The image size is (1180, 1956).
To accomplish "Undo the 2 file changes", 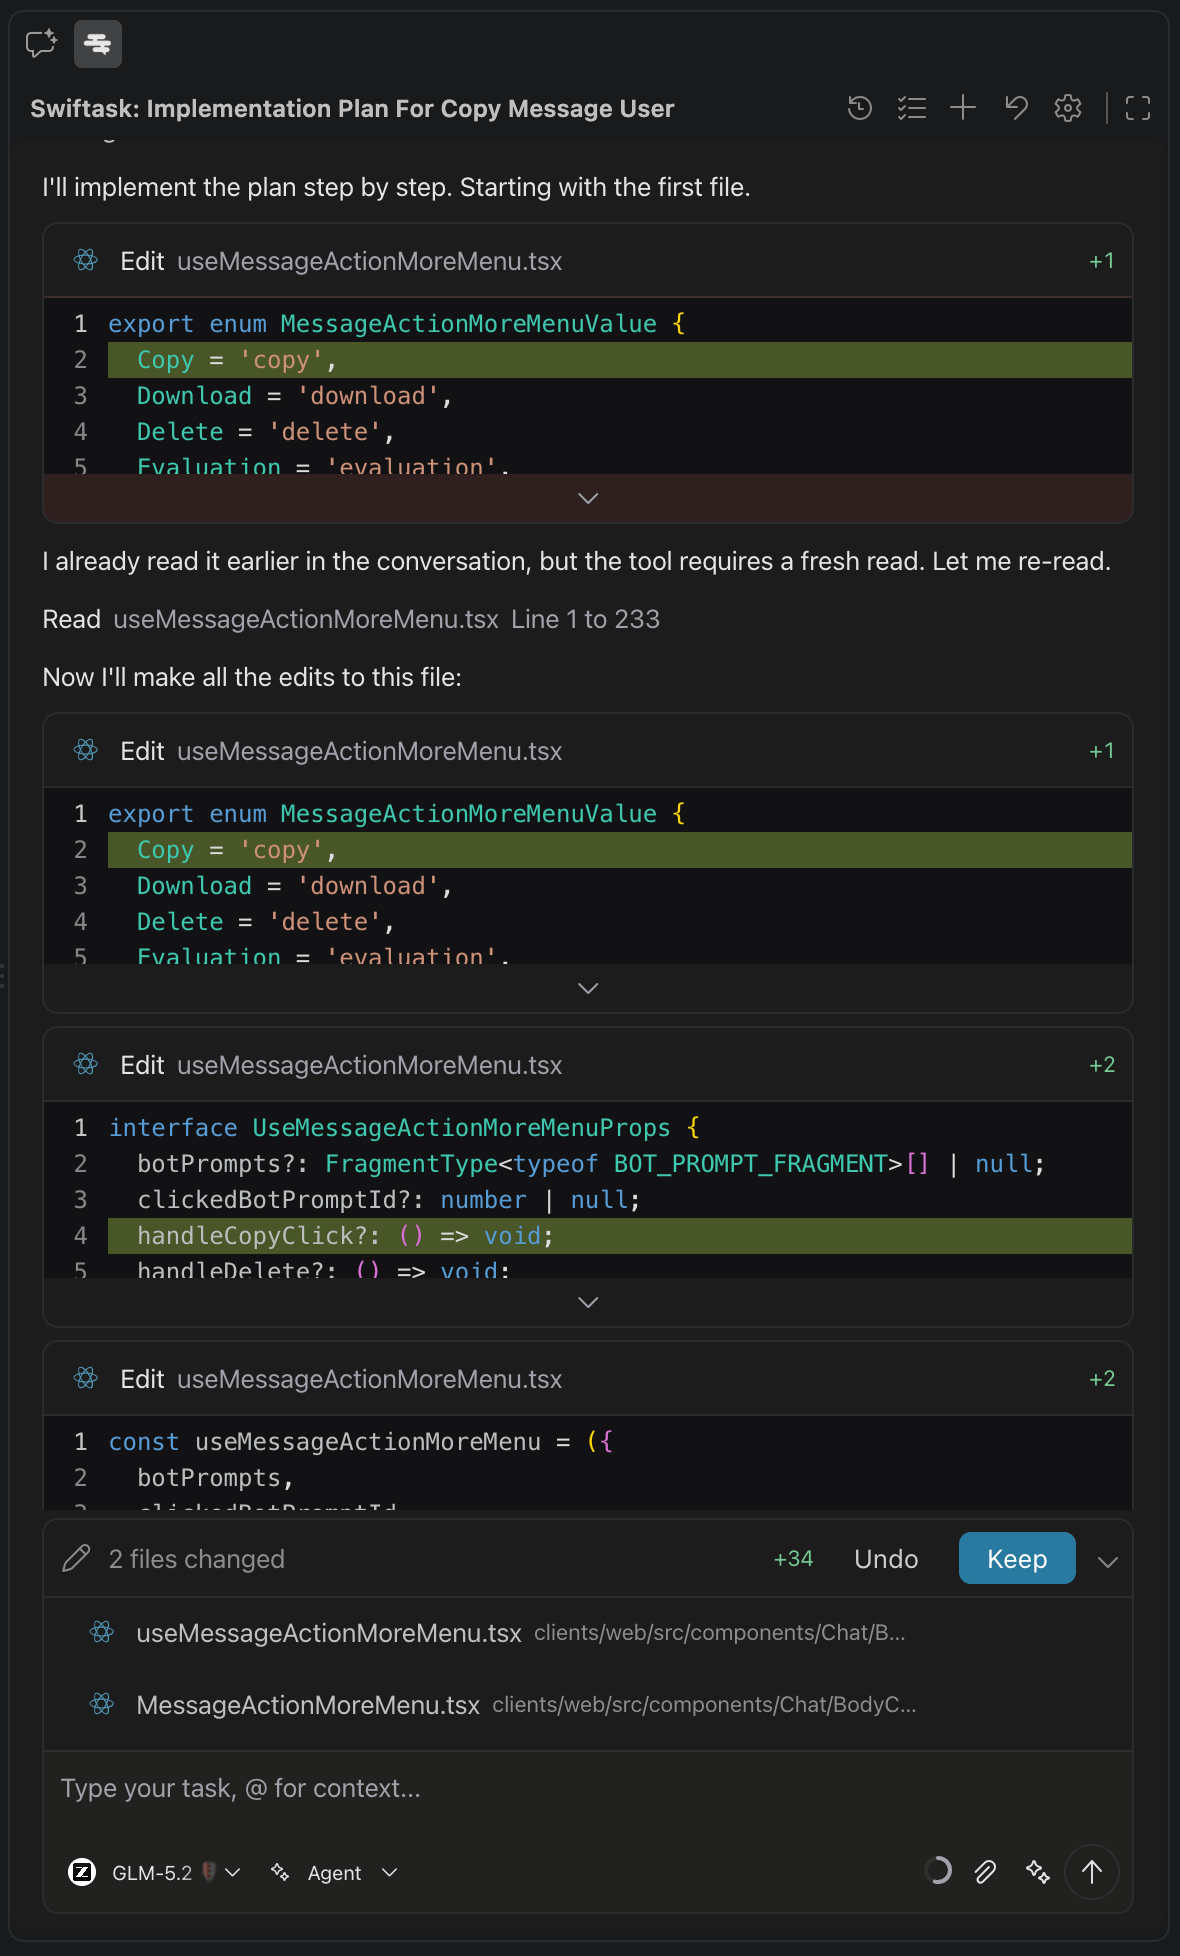I will (x=886, y=1559).
